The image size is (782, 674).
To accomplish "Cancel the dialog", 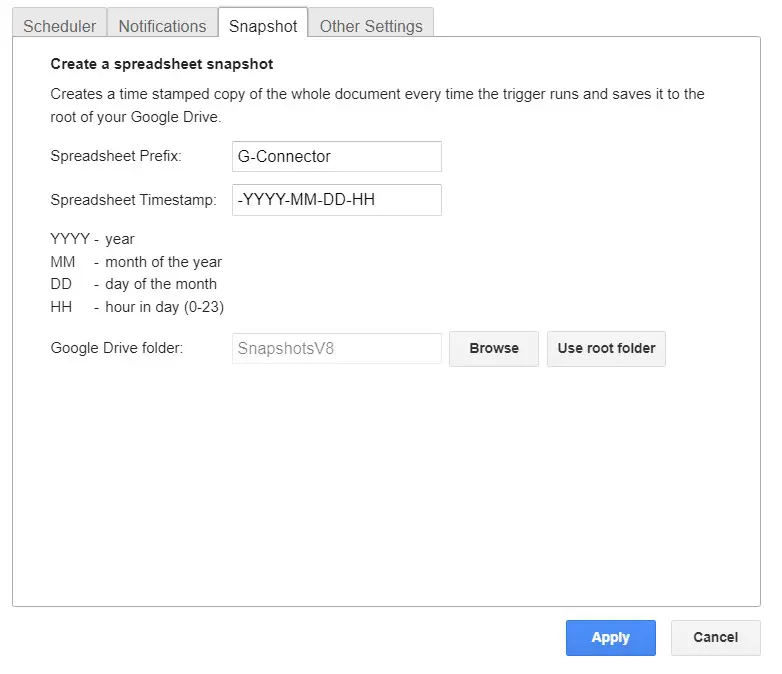I will click(x=715, y=637).
